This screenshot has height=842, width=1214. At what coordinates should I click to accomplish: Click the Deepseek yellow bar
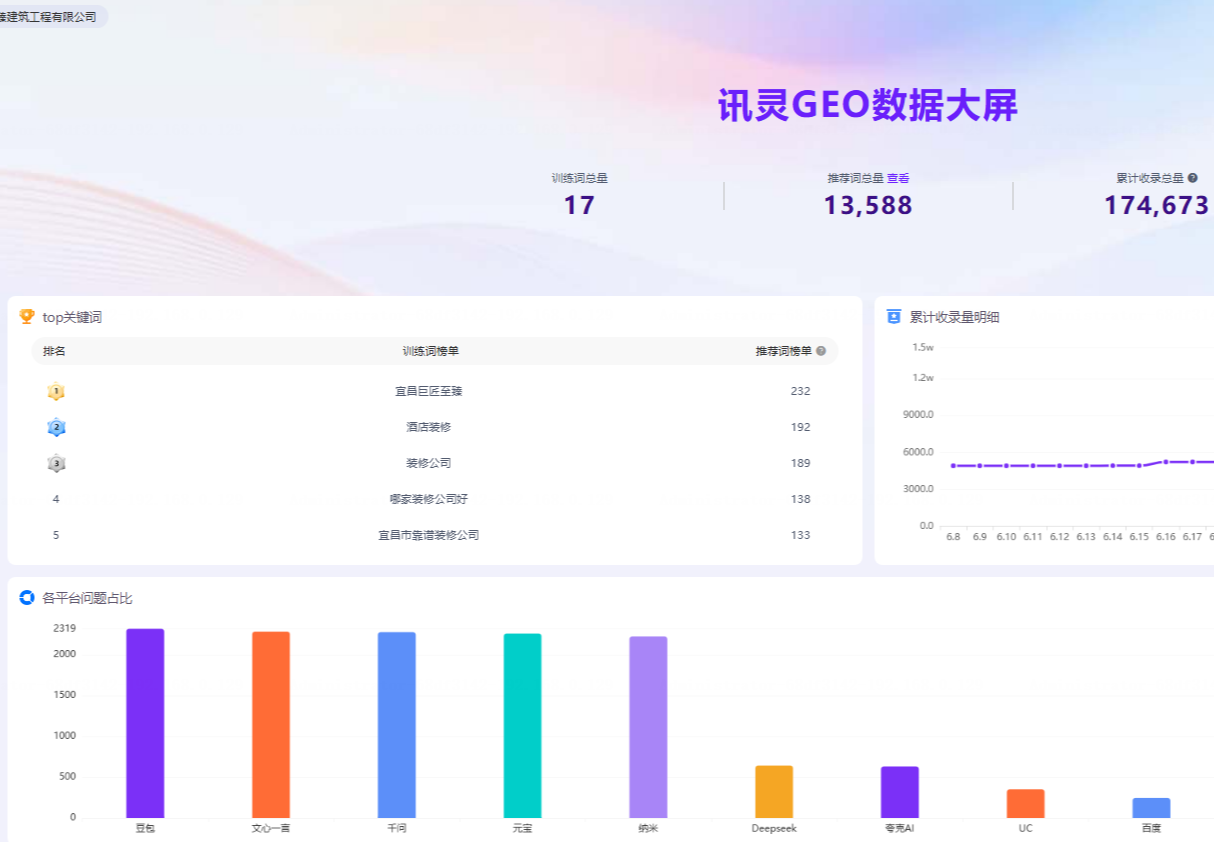pyautogui.click(x=774, y=792)
